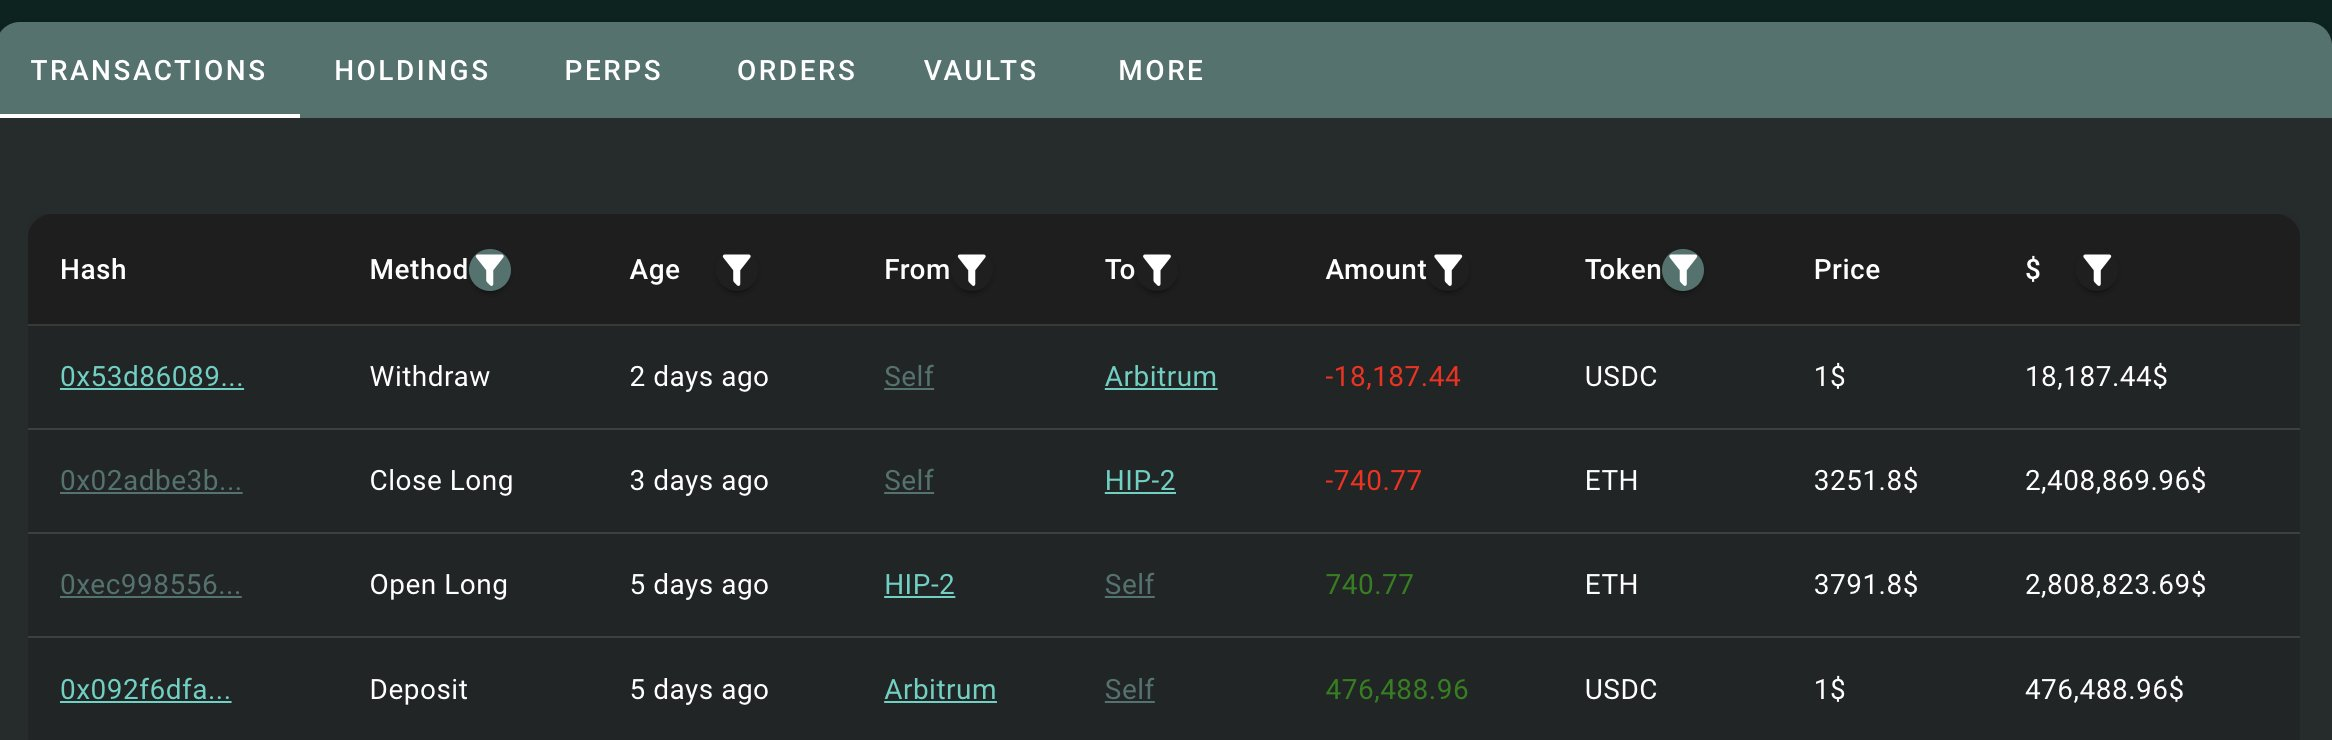Screen dimensions: 2332x740
Task: Open the From column filter icon
Action: [972, 270]
